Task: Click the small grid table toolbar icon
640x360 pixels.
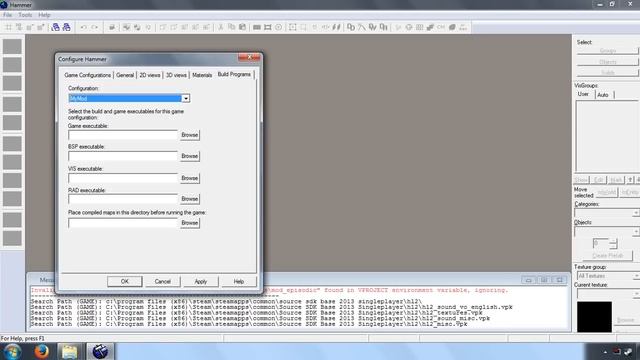Action: point(420,27)
